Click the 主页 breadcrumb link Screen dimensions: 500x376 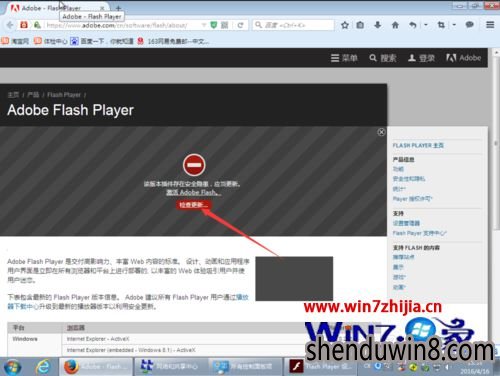(x=13, y=95)
